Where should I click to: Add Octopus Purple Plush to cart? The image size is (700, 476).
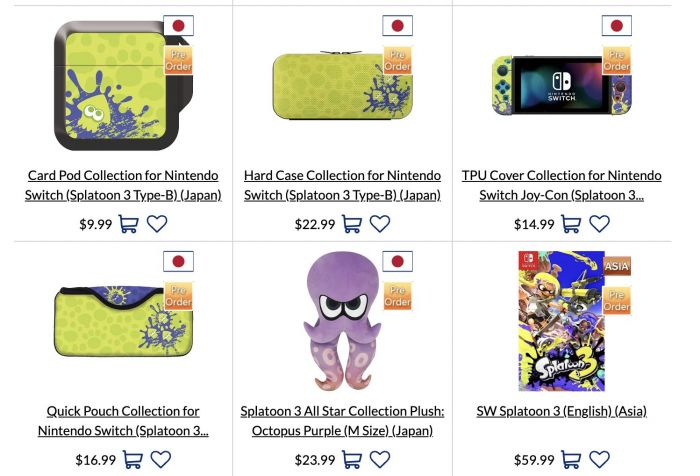coord(352,459)
